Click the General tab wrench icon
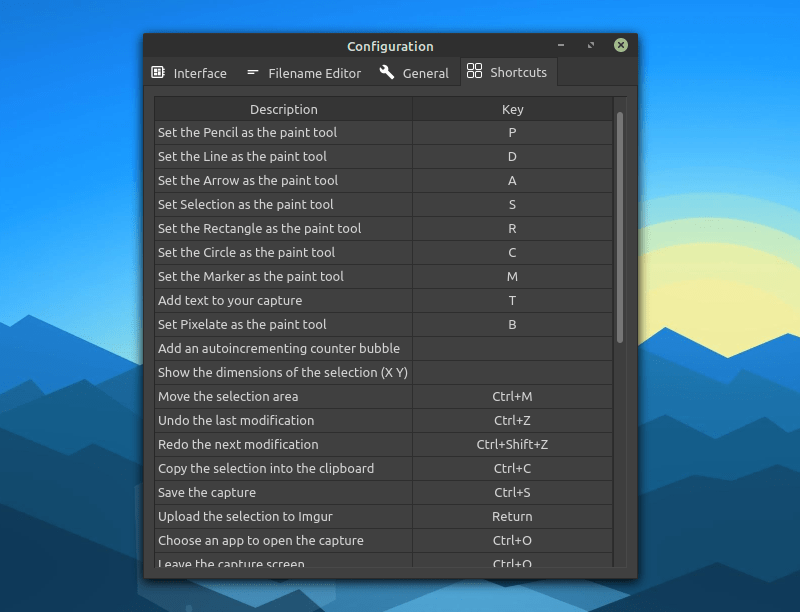This screenshot has height=612, width=800. (387, 73)
